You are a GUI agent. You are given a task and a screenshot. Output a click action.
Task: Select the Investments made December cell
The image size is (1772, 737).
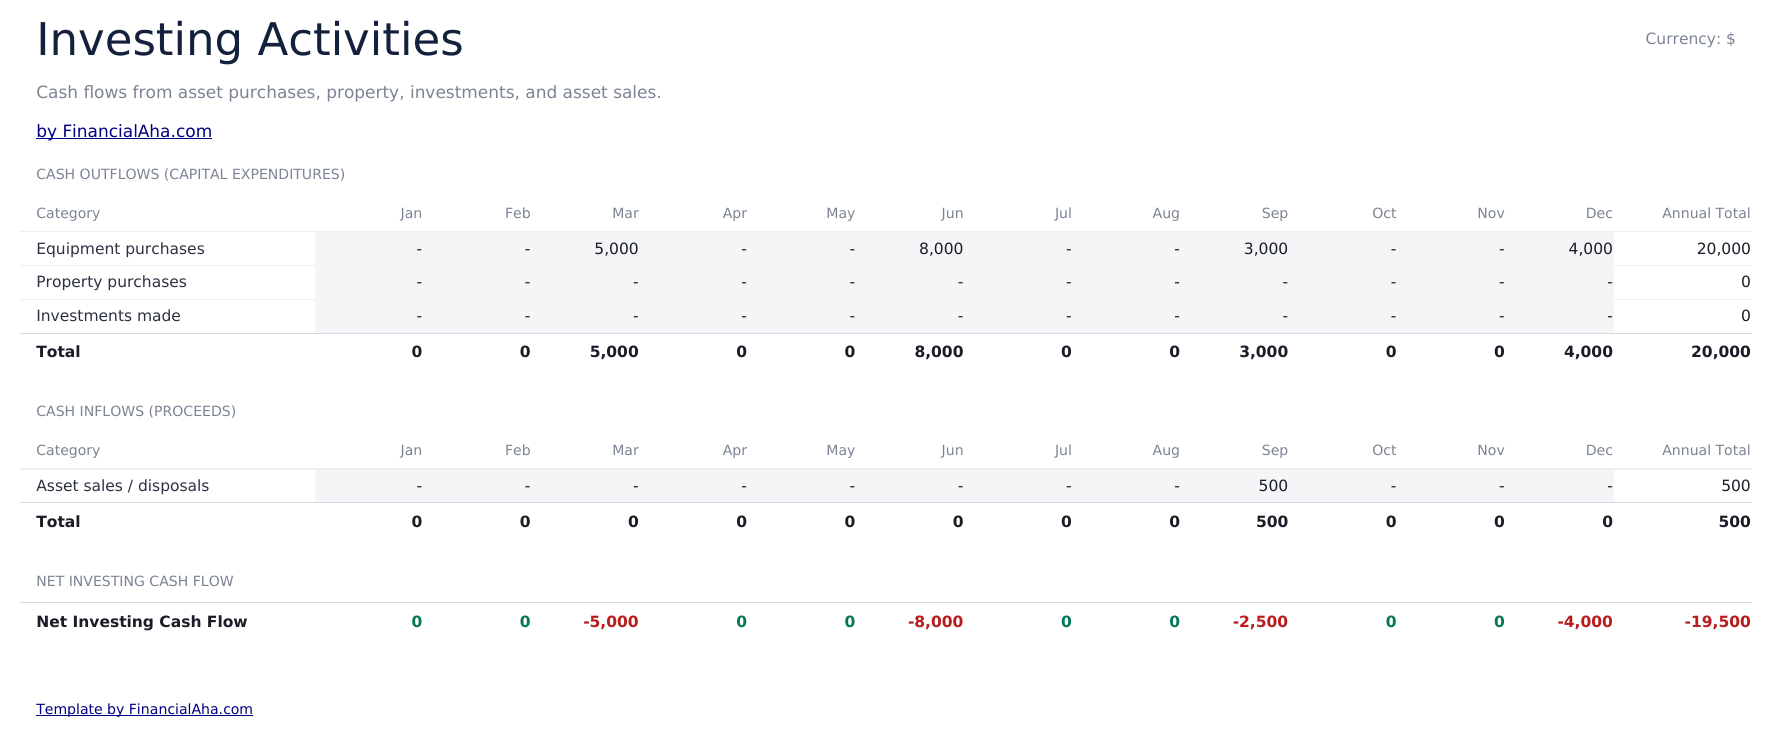point(1560,316)
